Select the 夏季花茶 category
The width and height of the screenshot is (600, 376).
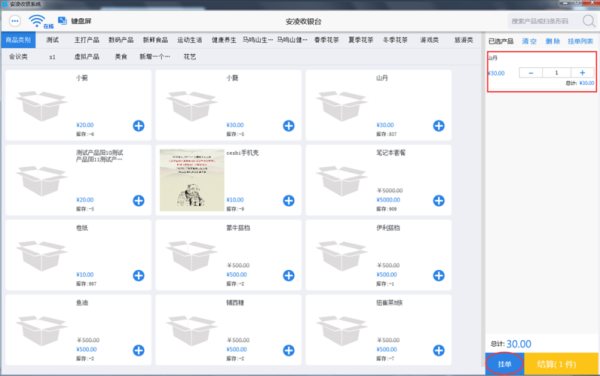pyautogui.click(x=361, y=40)
